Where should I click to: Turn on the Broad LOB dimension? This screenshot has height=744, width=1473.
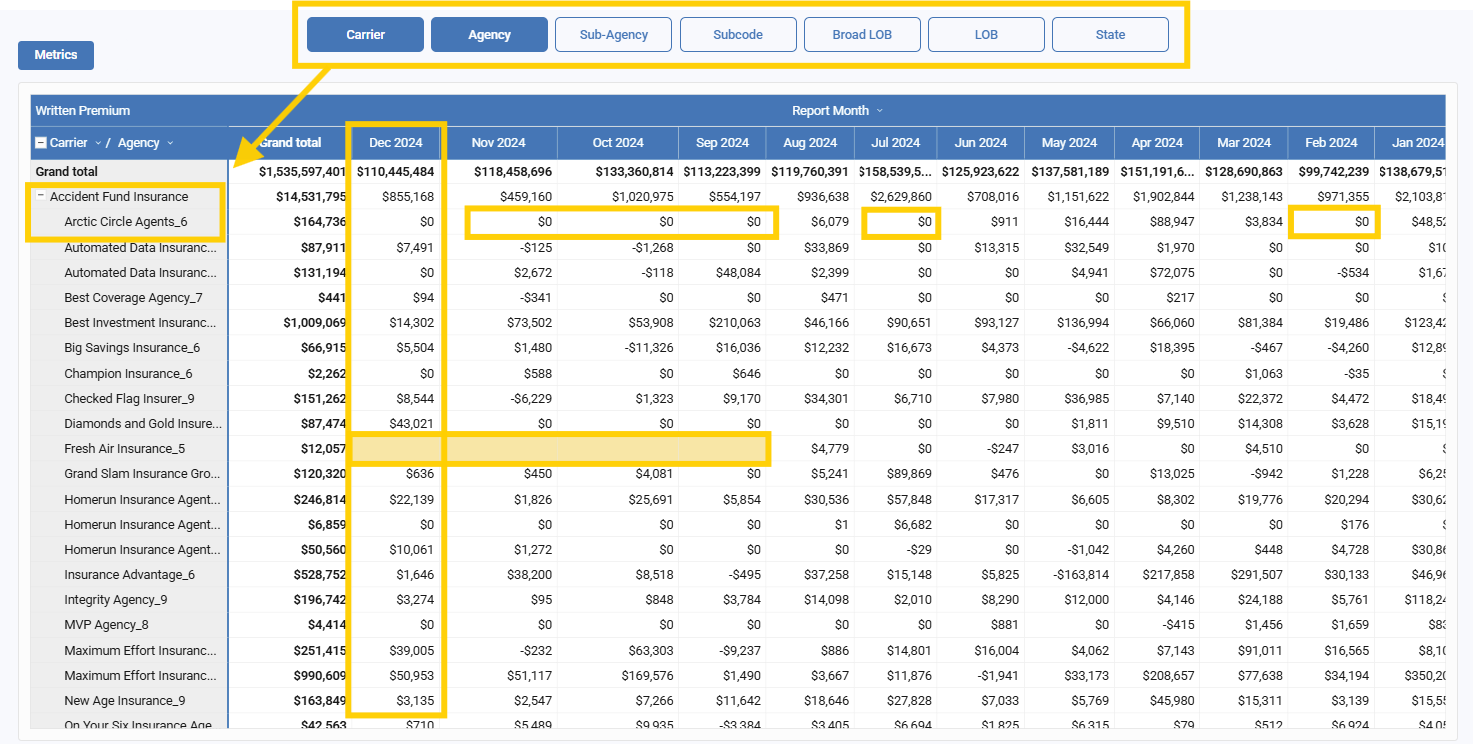(x=862, y=35)
